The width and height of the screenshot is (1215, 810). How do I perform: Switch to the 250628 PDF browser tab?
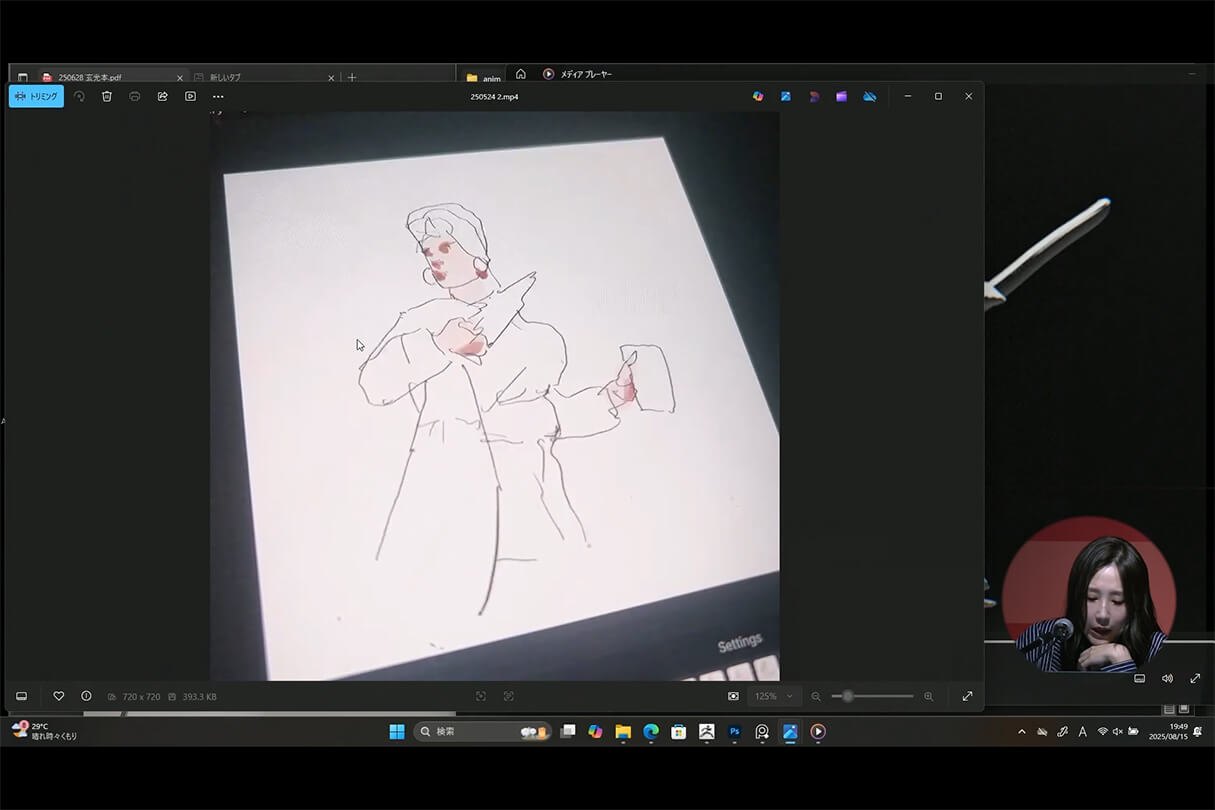[x=110, y=77]
